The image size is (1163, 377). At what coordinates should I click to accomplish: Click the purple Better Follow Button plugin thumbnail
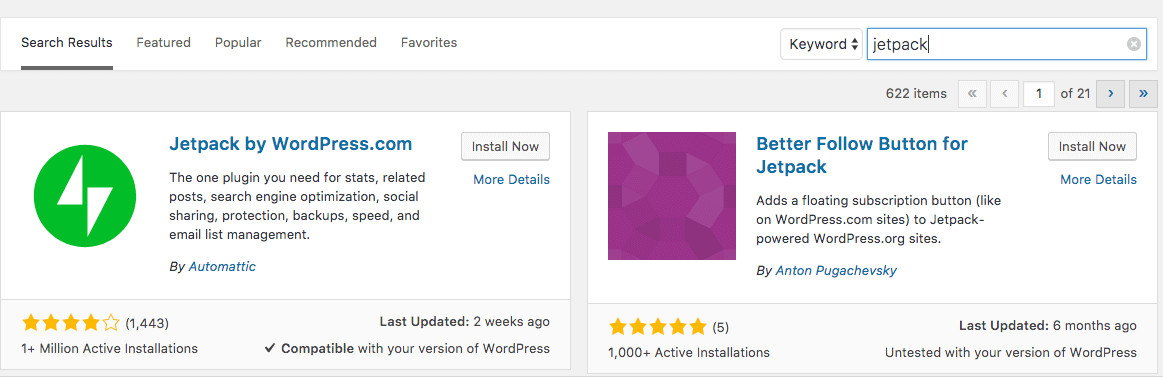[672, 196]
